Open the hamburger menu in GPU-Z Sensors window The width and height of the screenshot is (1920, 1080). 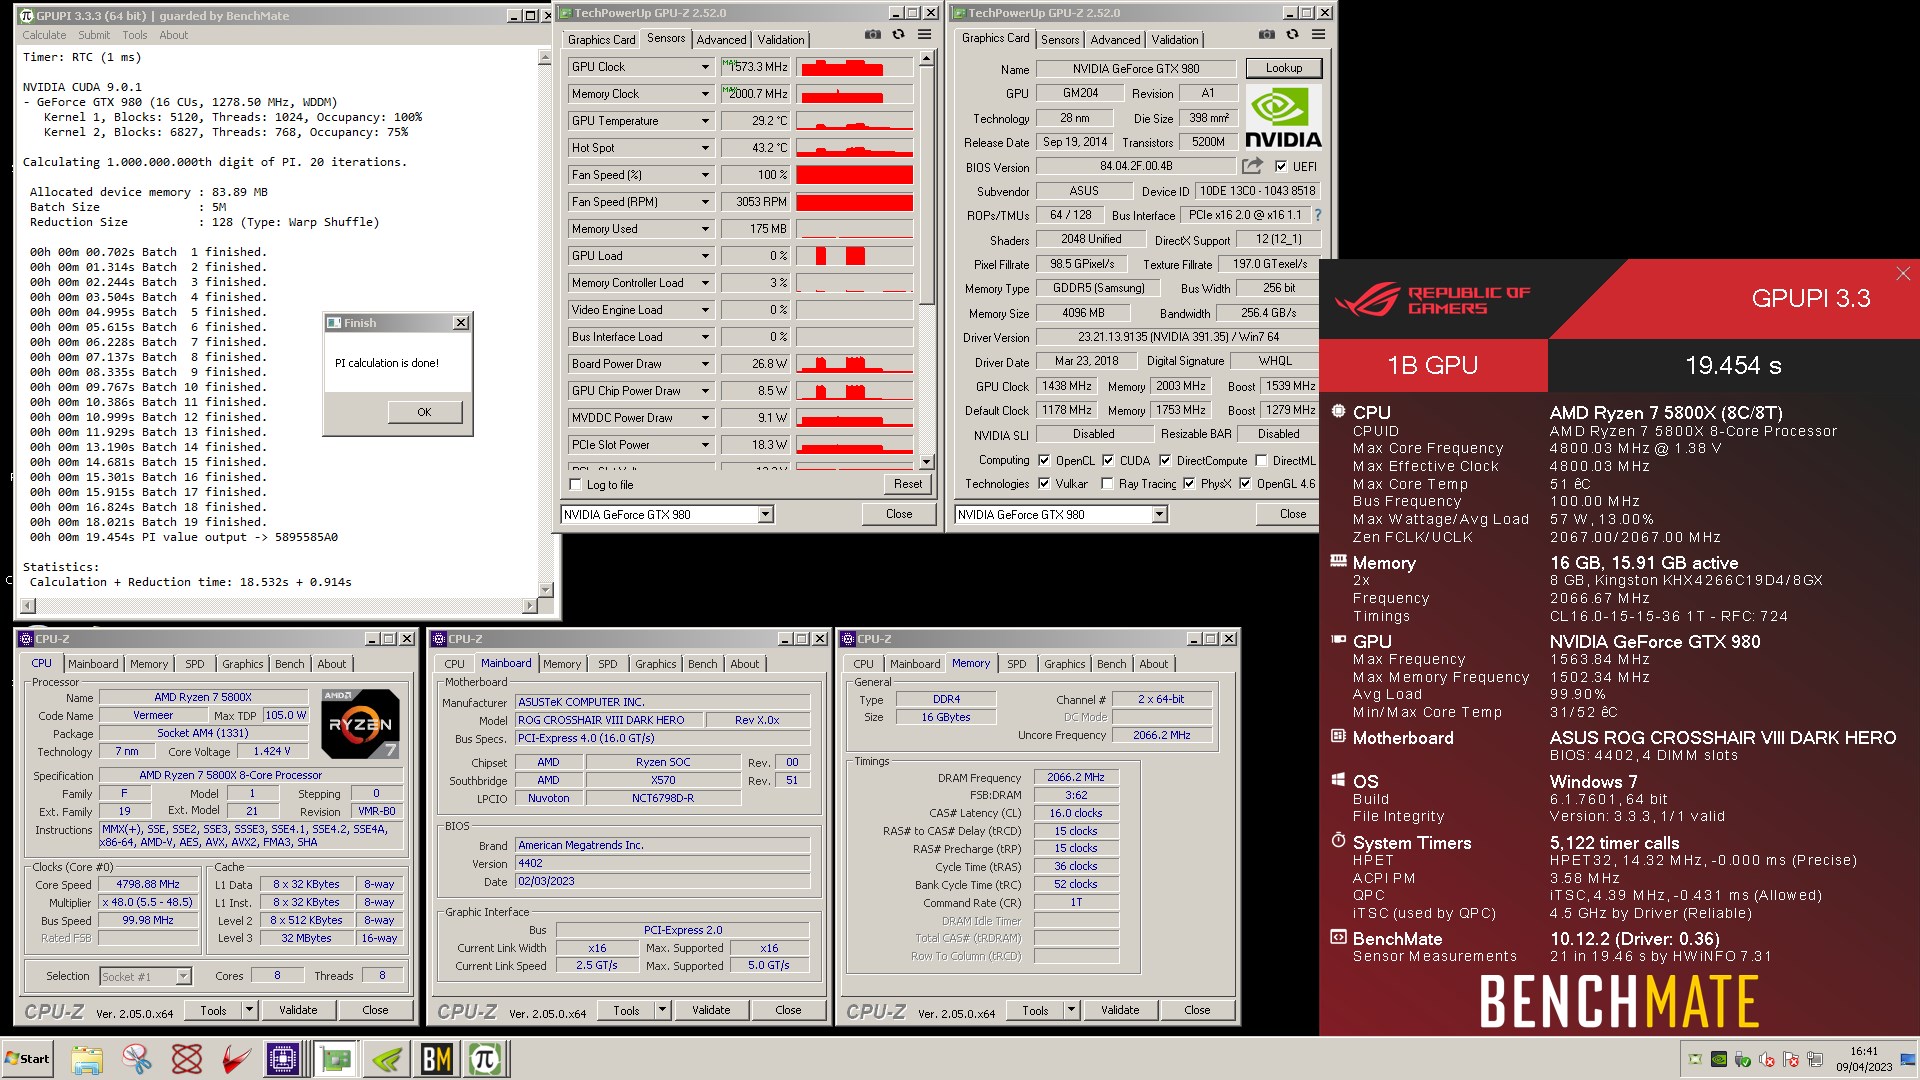(924, 35)
